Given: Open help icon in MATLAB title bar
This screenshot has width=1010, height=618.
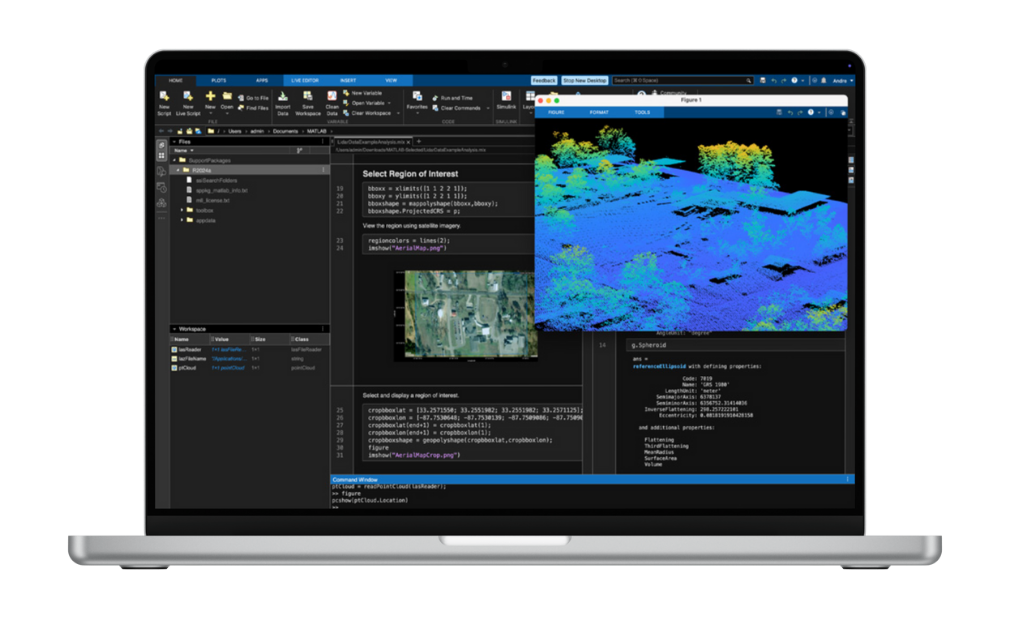Looking at the screenshot, I should [794, 81].
